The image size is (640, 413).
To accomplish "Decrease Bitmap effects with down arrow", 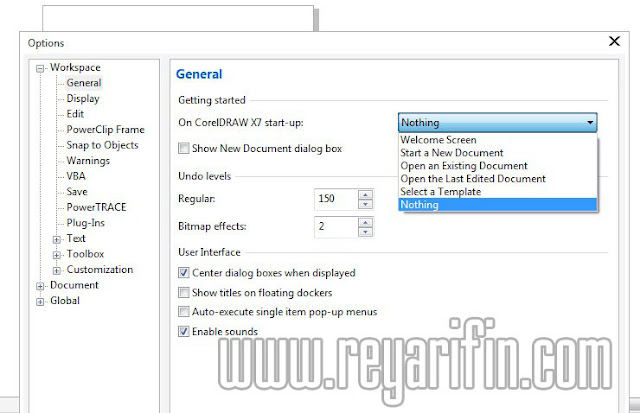I will (365, 232).
